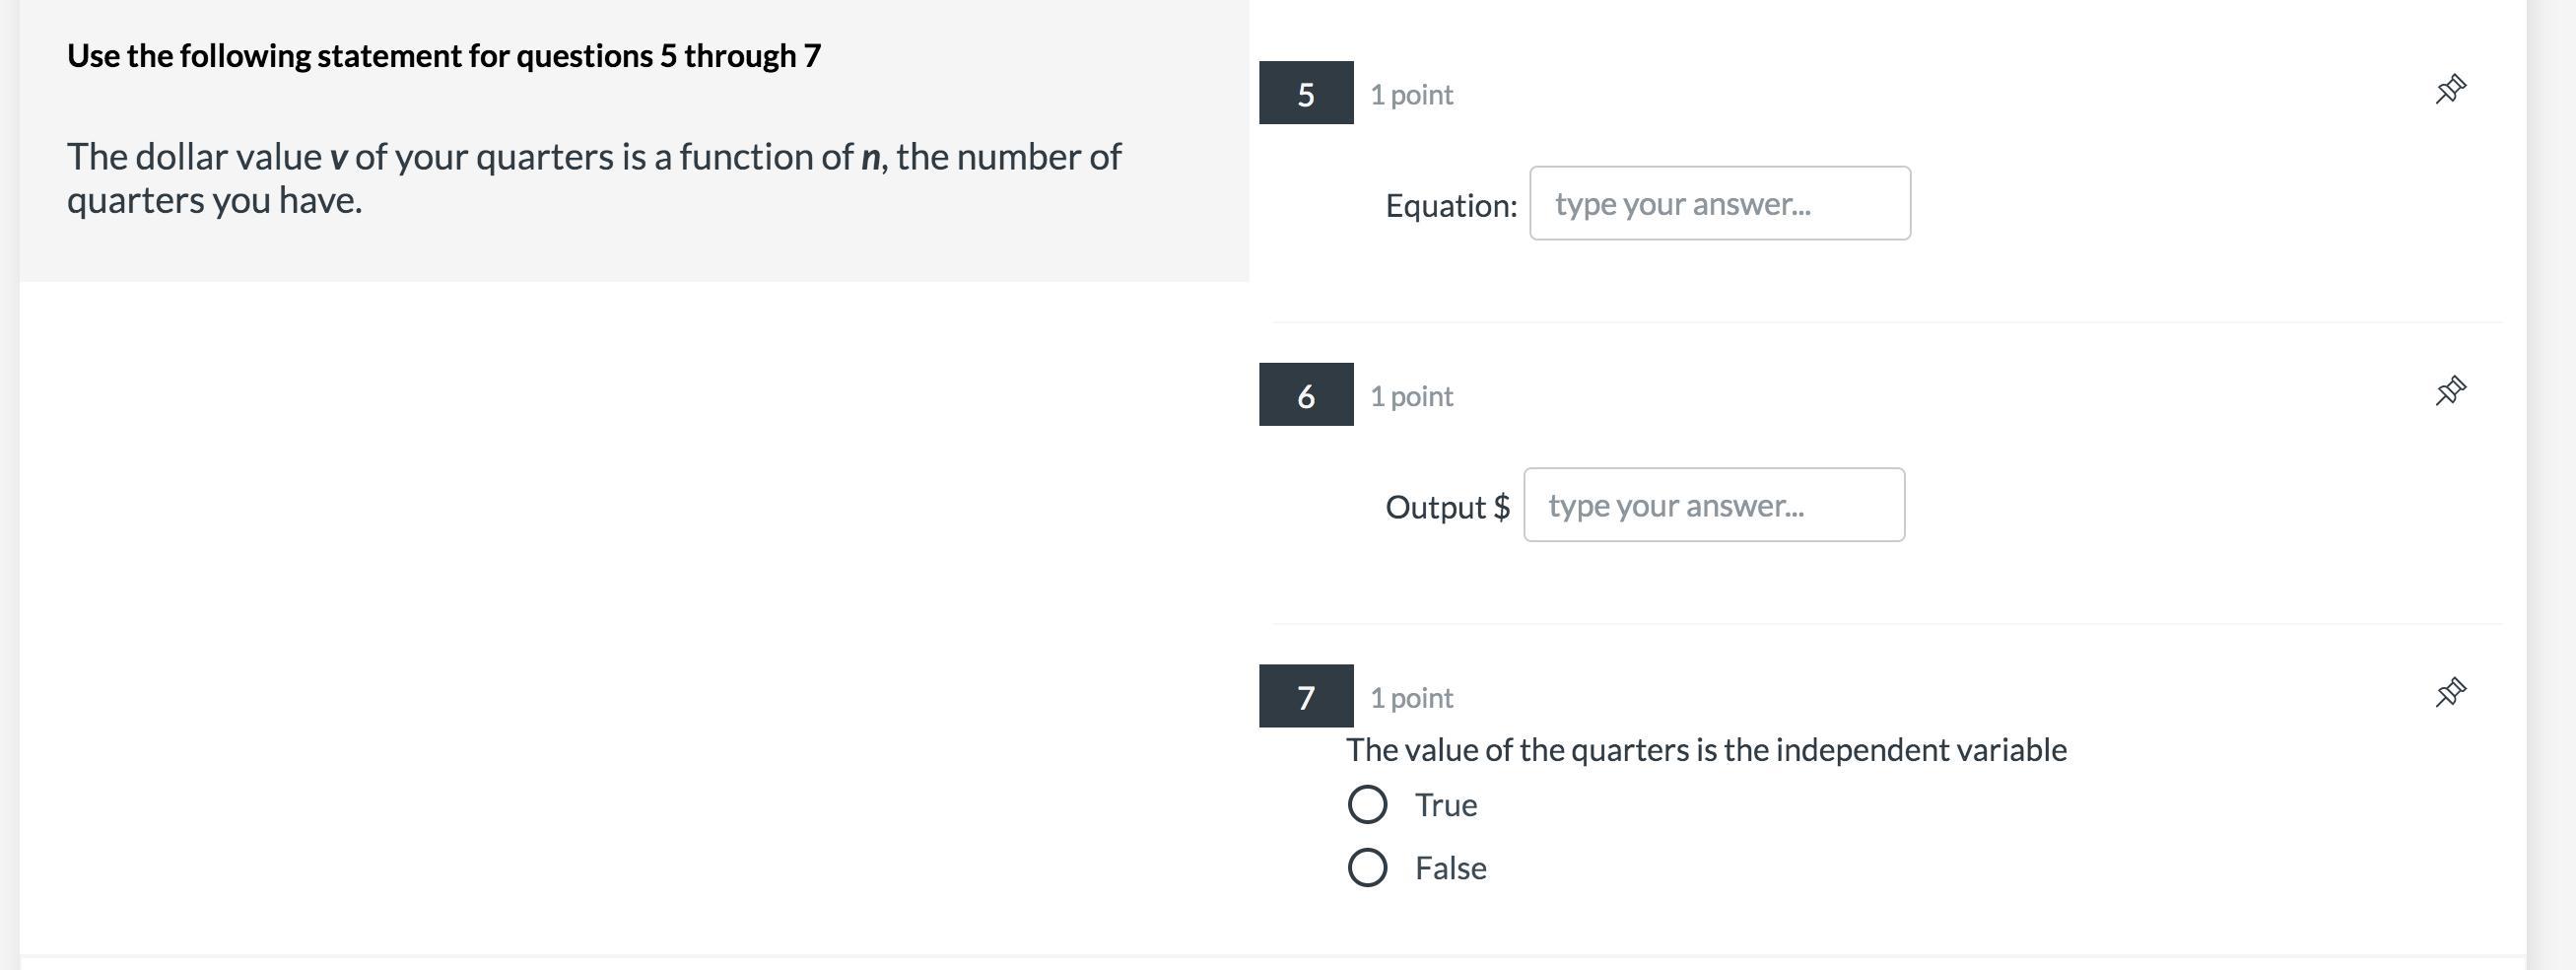
Task: Click the question 6 number badge
Action: pos(1305,396)
